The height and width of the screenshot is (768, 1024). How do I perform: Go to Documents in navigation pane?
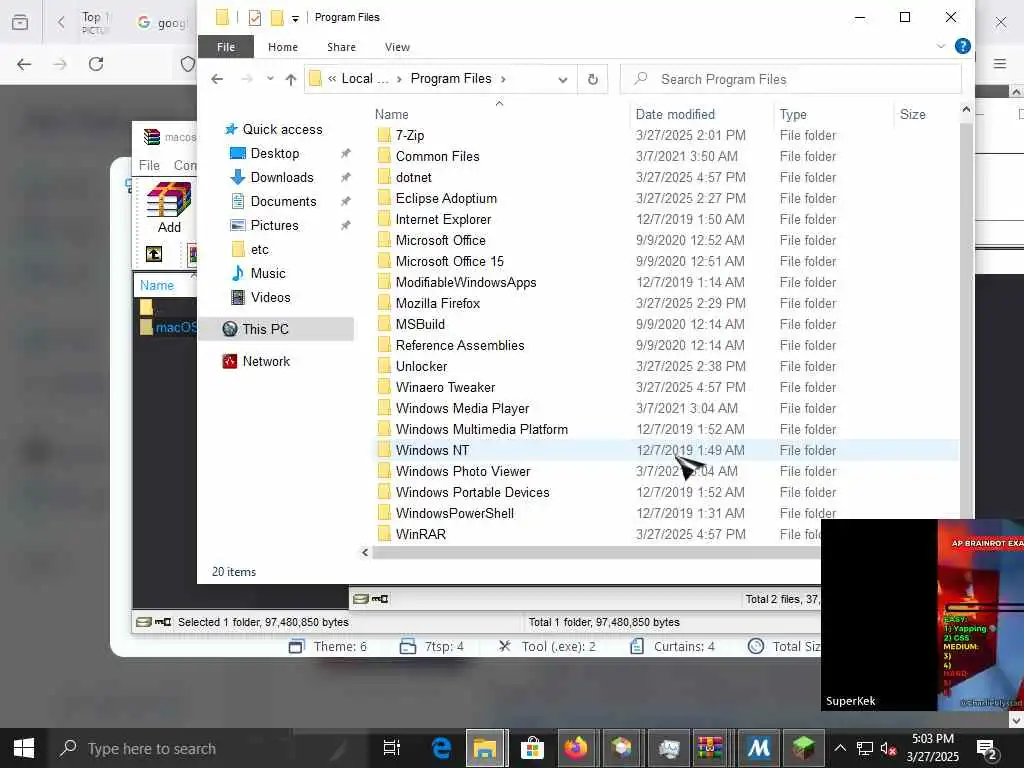click(x=283, y=201)
